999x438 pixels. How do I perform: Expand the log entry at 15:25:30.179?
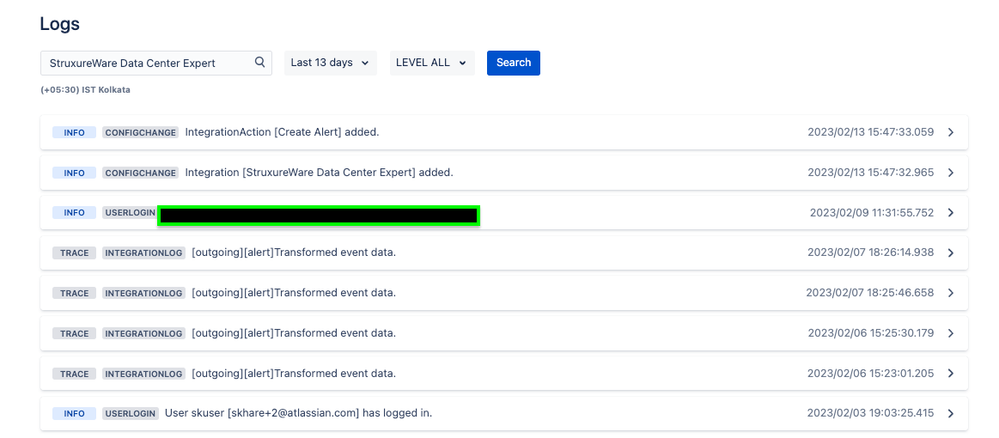(x=951, y=333)
